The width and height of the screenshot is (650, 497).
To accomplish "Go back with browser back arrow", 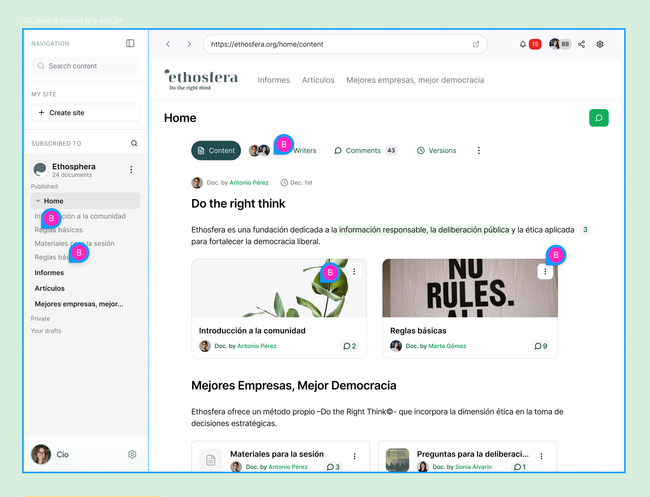I will click(168, 44).
